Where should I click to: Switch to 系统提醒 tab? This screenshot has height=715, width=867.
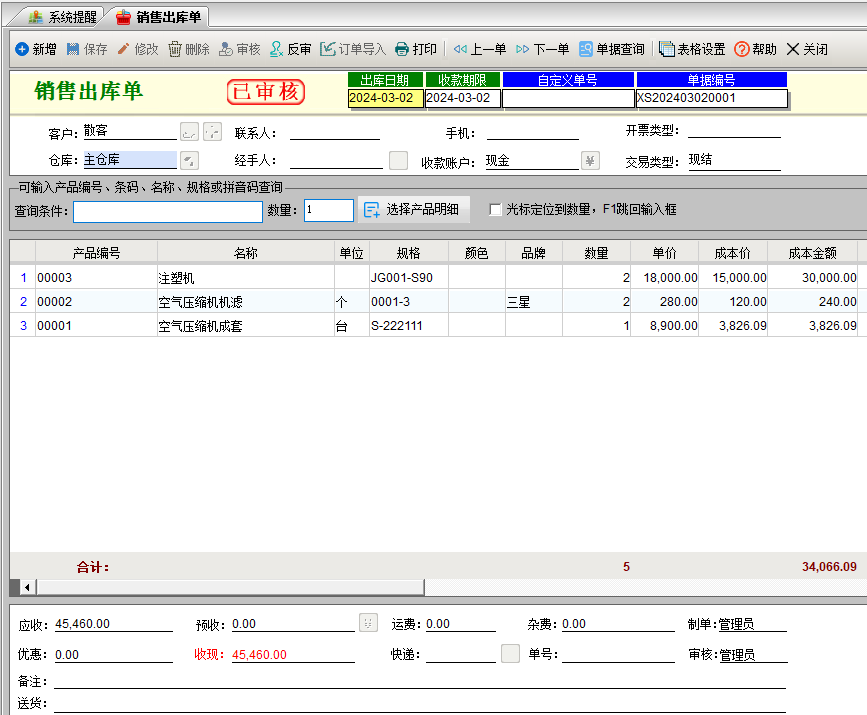[62, 17]
